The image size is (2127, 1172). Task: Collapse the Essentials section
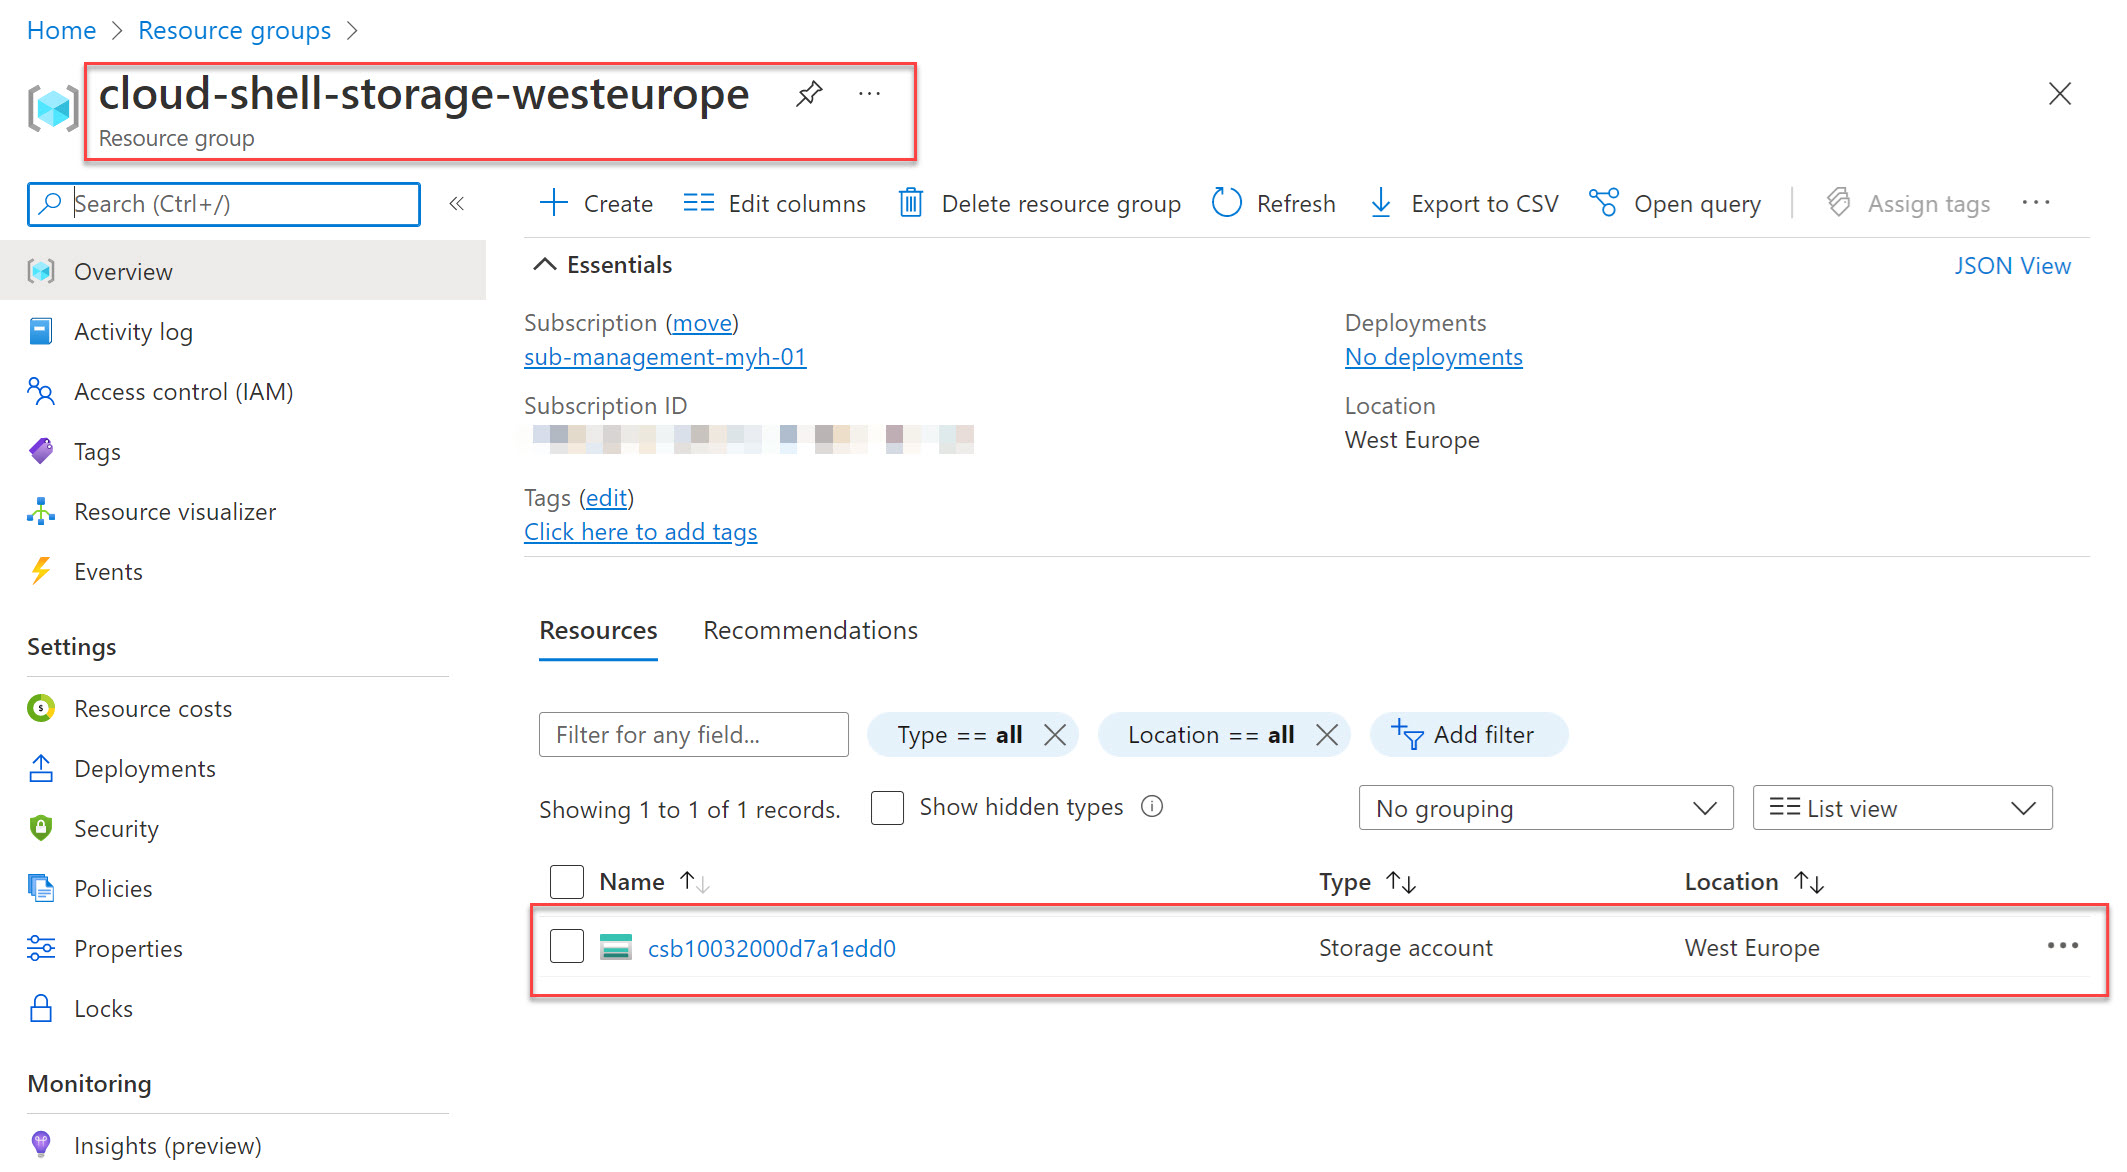coord(545,263)
